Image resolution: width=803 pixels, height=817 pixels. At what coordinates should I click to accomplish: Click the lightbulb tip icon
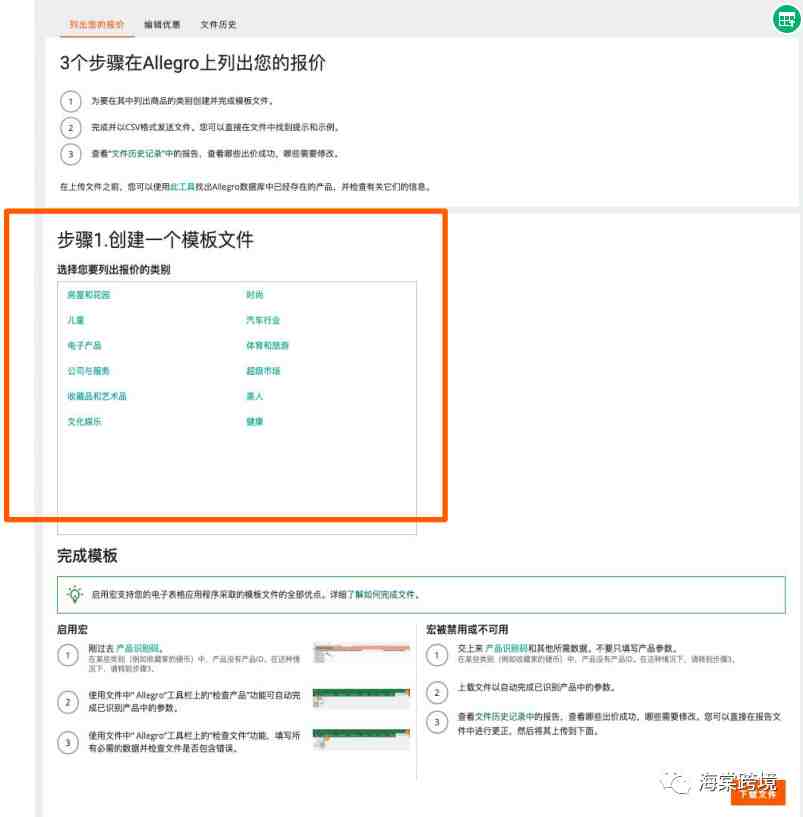(x=75, y=595)
